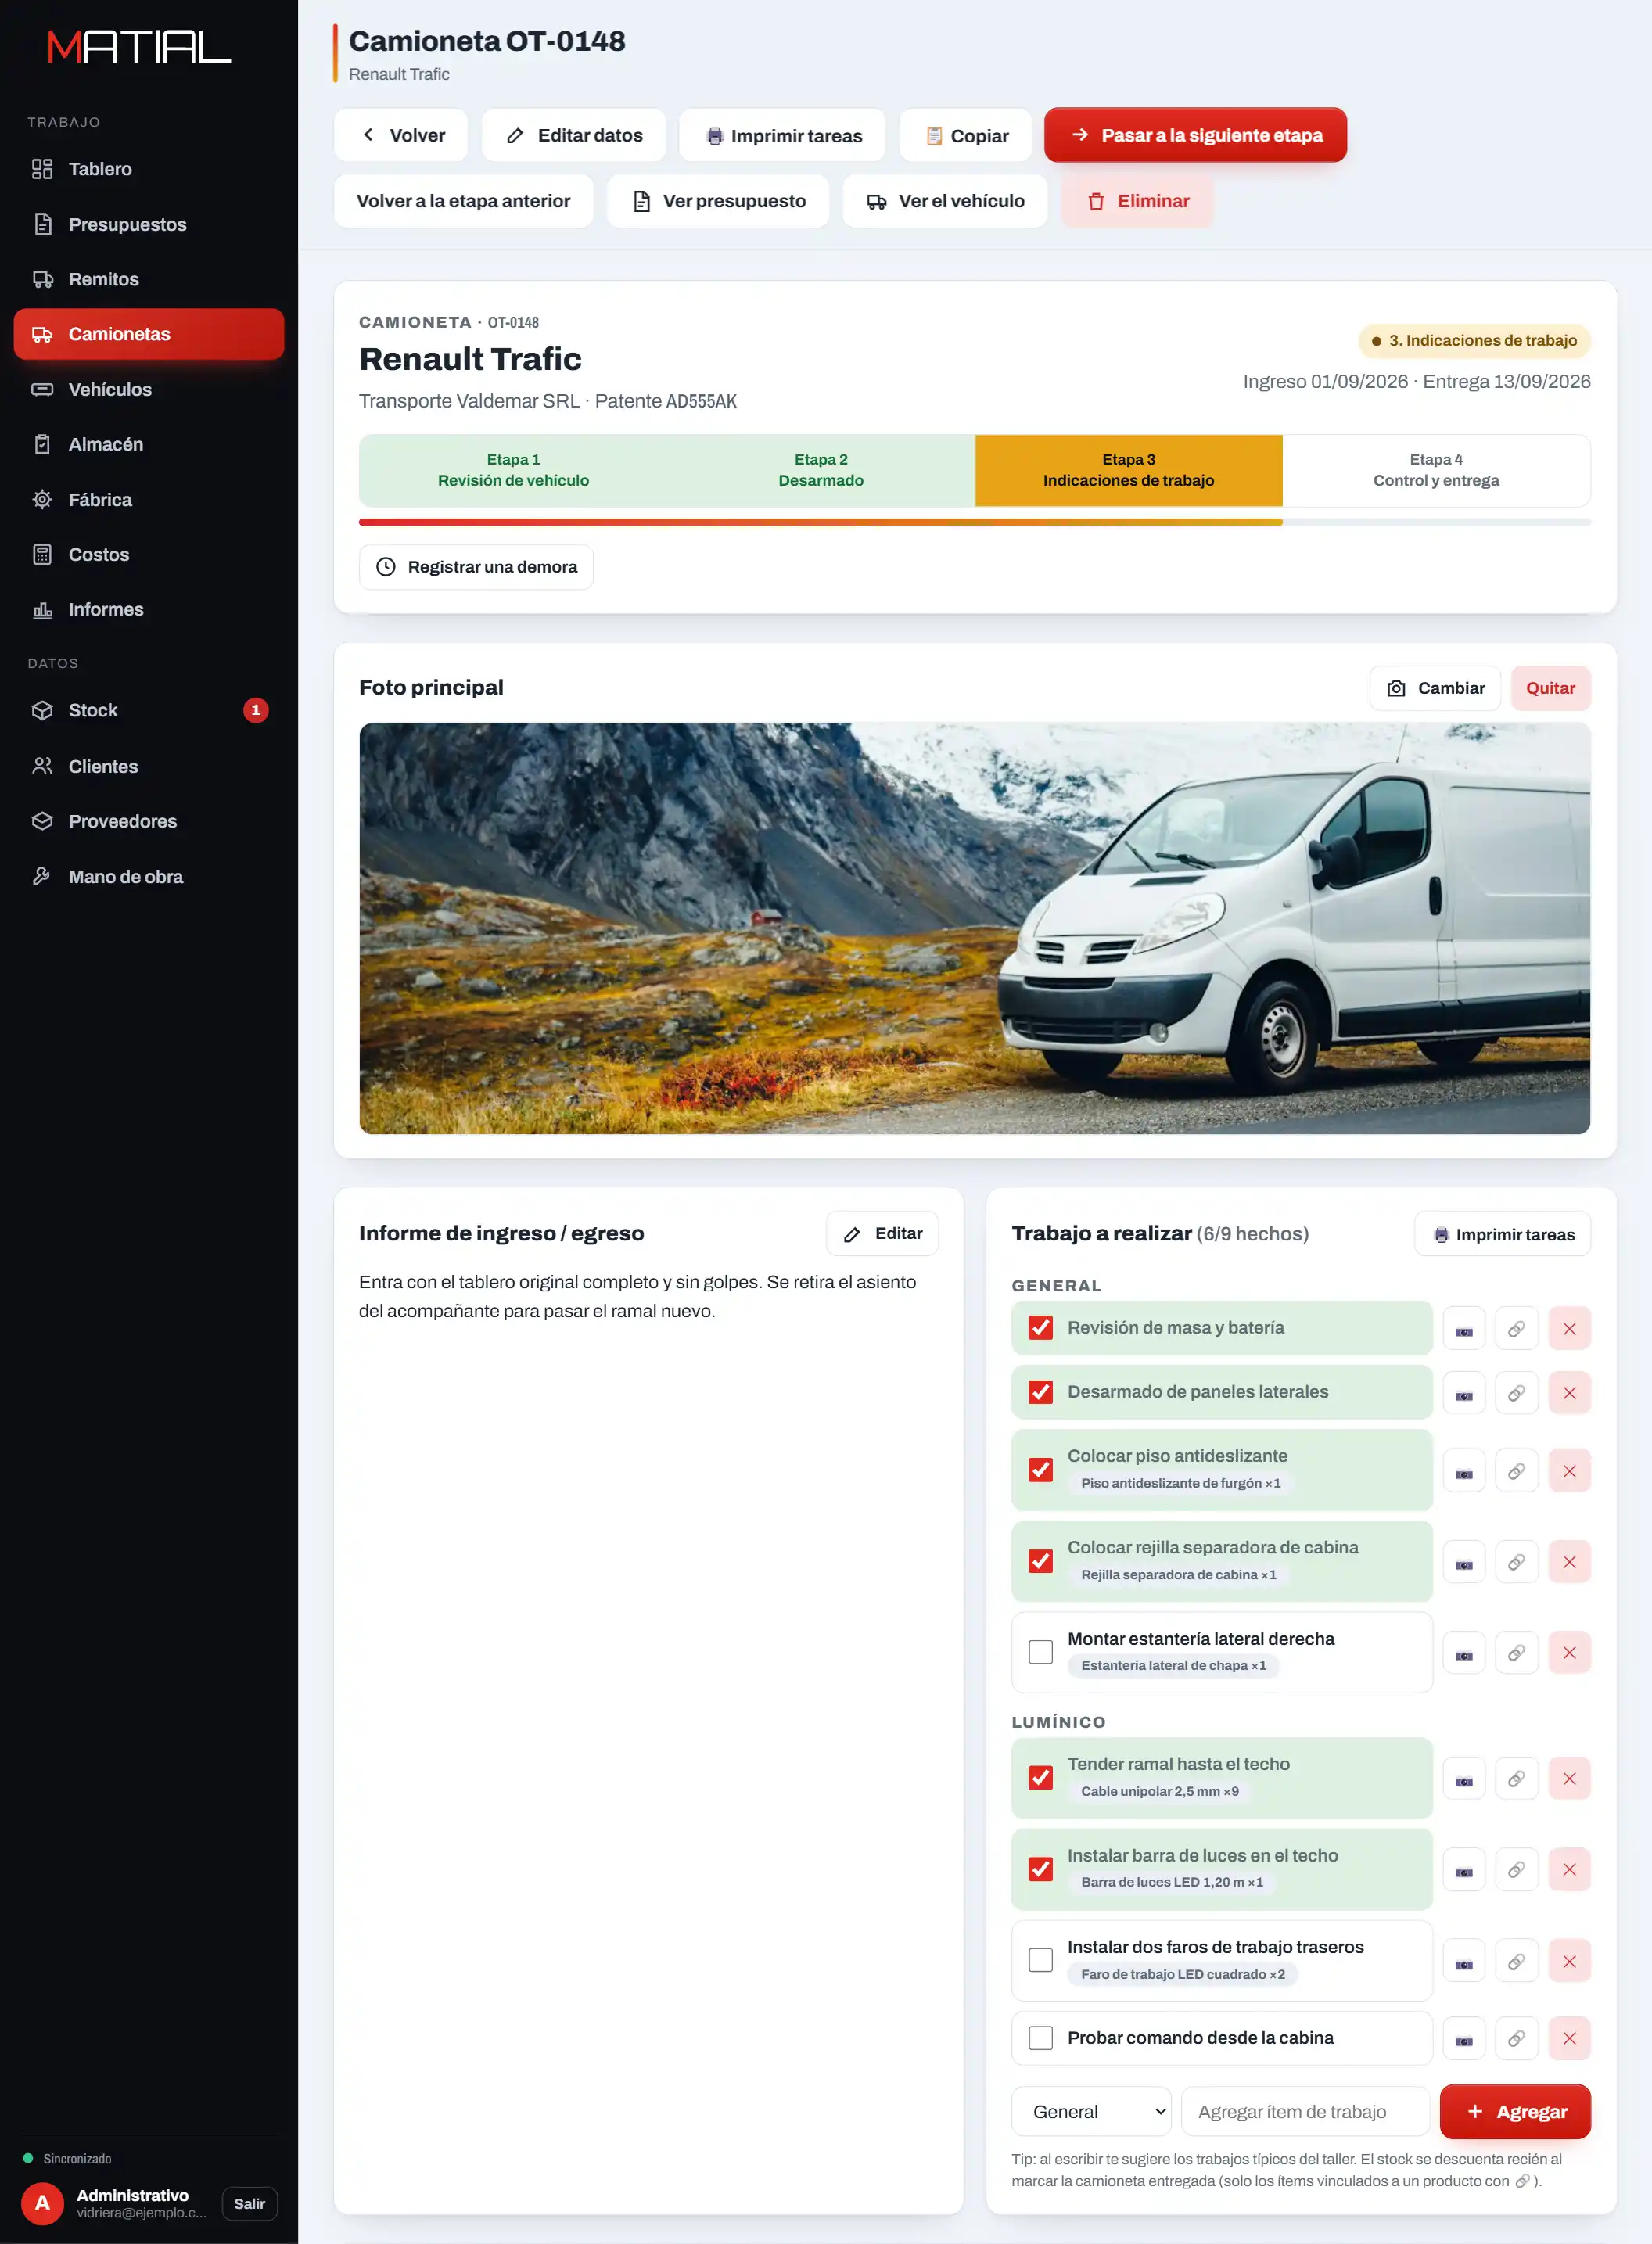The image size is (1652, 2244).
Task: Untick Colocar piso antideslizante checkbox
Action: pos(1040,1470)
